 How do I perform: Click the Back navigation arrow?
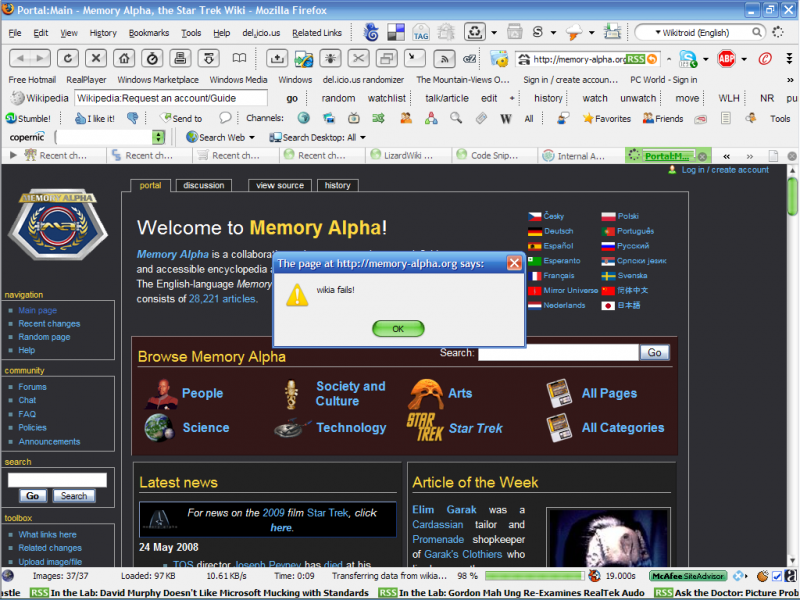pyautogui.click(x=20, y=58)
